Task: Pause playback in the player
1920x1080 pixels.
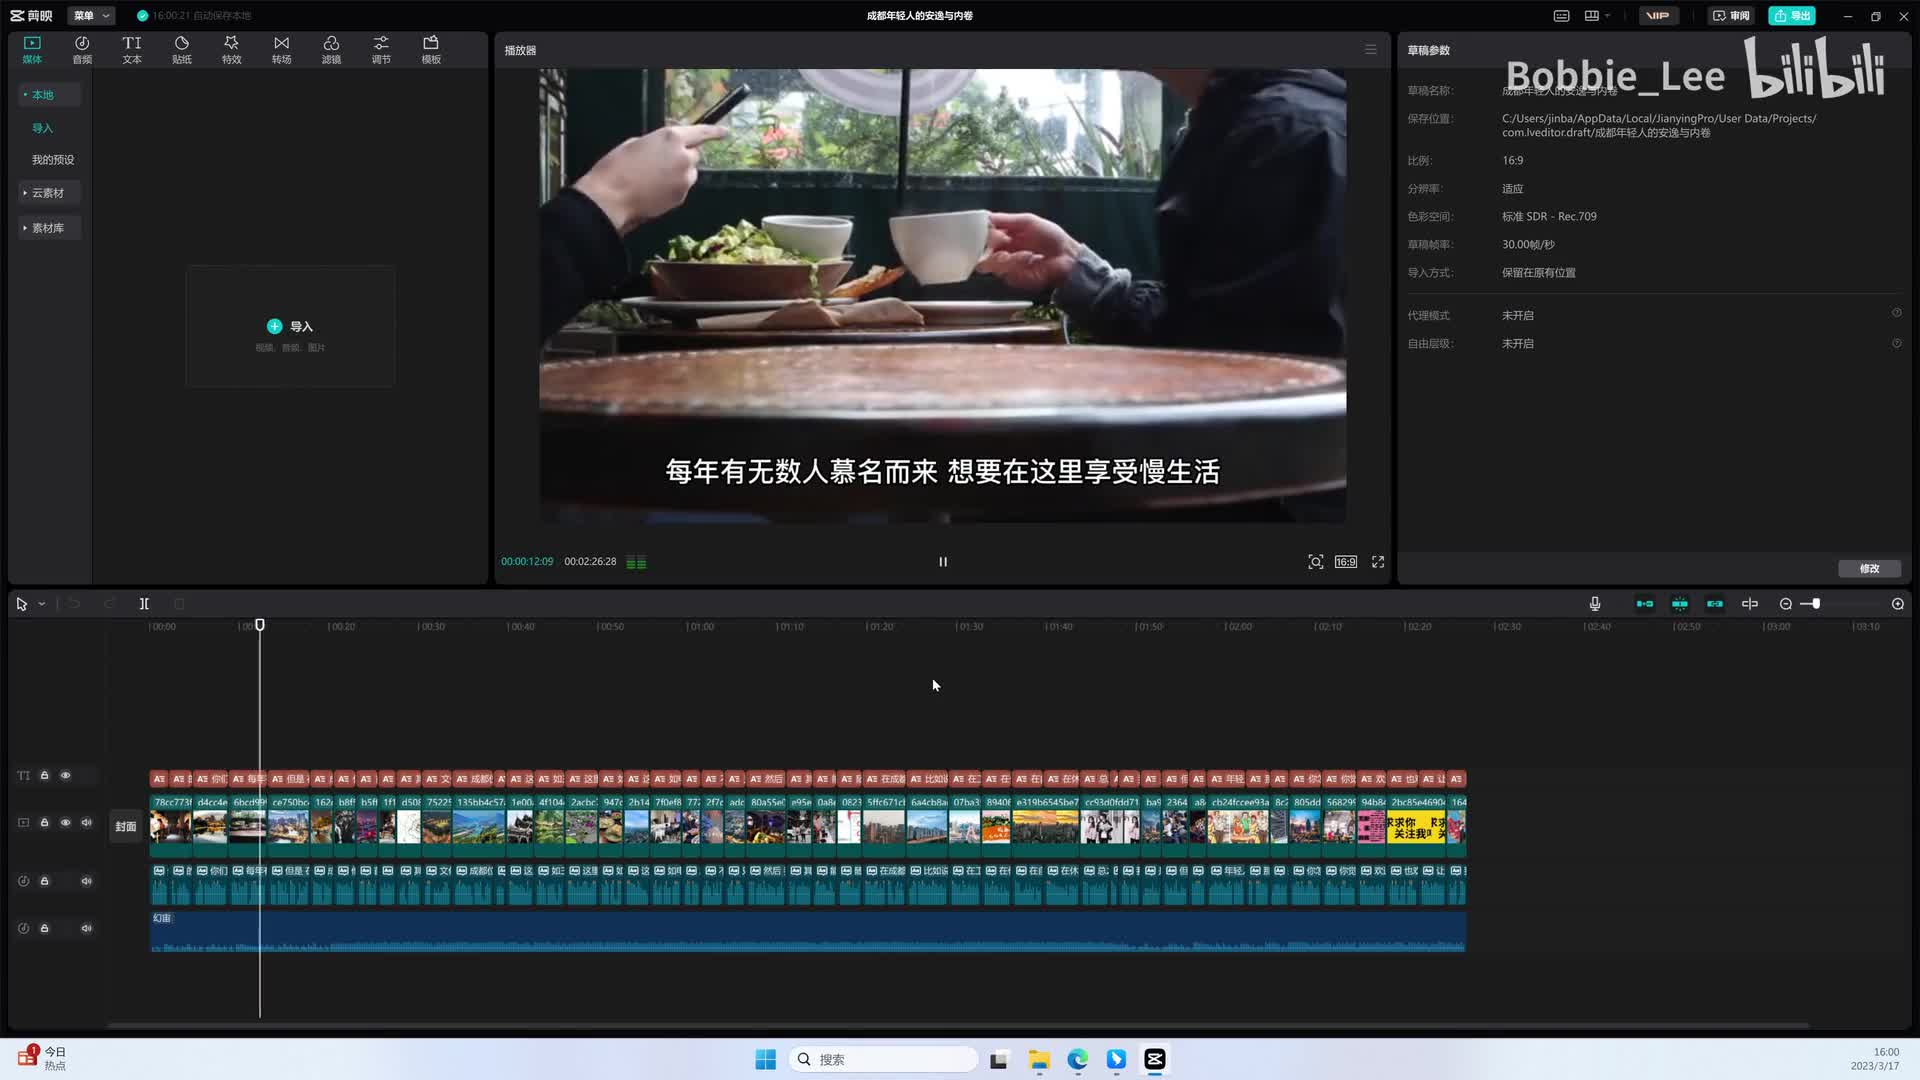Action: (x=943, y=562)
